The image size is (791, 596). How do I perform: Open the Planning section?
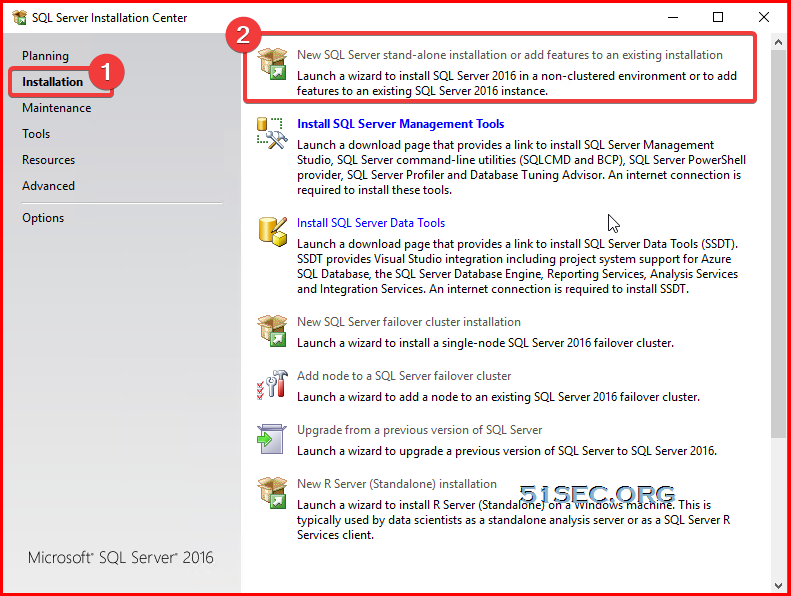[x=45, y=56]
